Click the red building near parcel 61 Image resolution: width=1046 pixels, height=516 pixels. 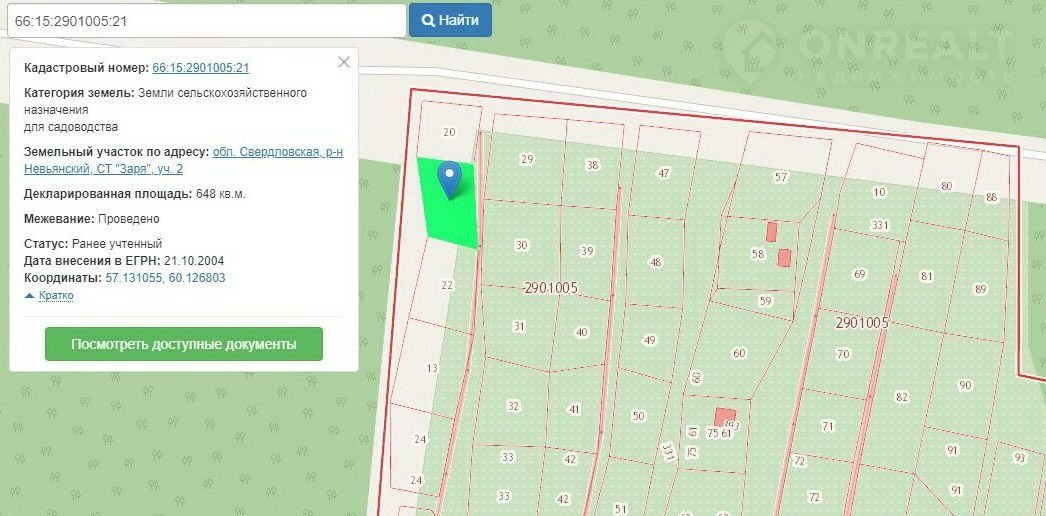725,415
